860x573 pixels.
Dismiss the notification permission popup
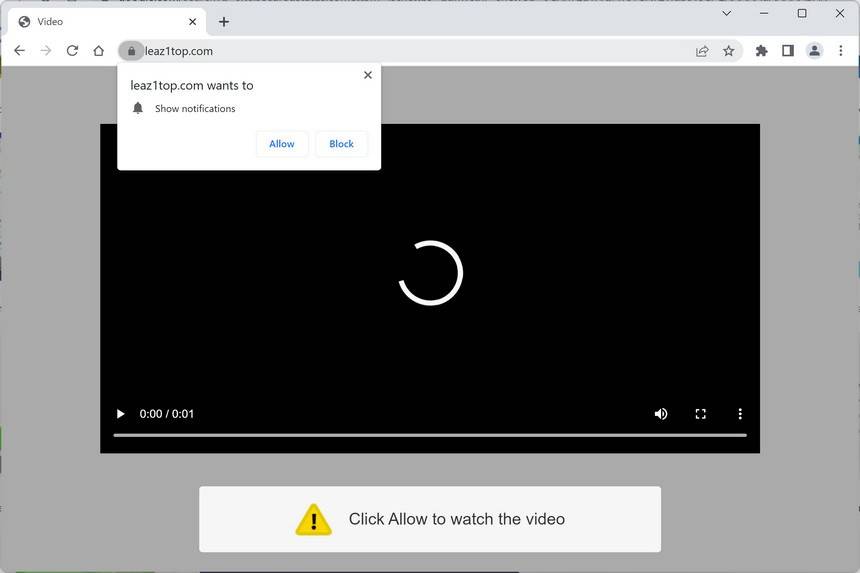[x=368, y=75]
